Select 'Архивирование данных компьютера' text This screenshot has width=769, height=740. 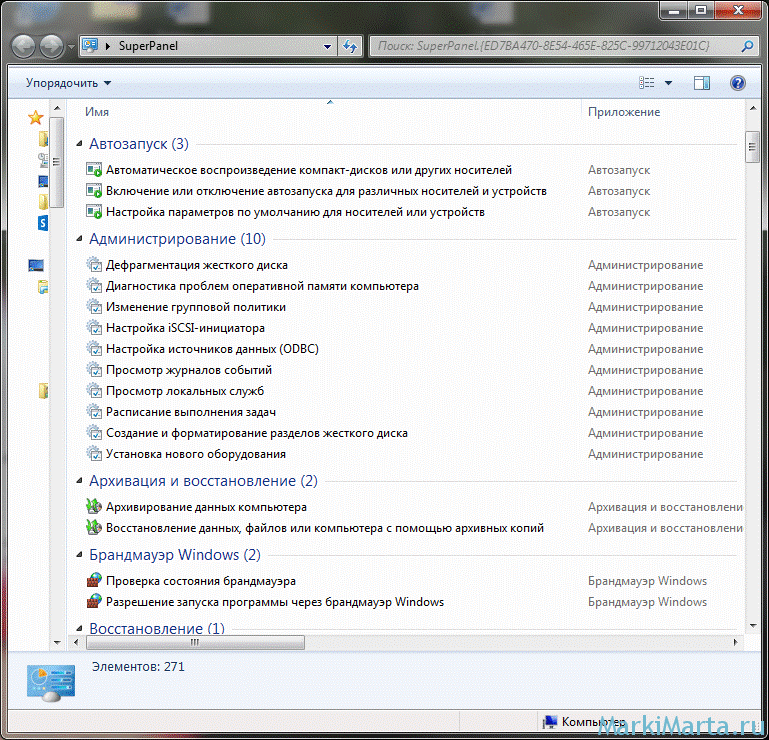pyautogui.click(x=206, y=507)
